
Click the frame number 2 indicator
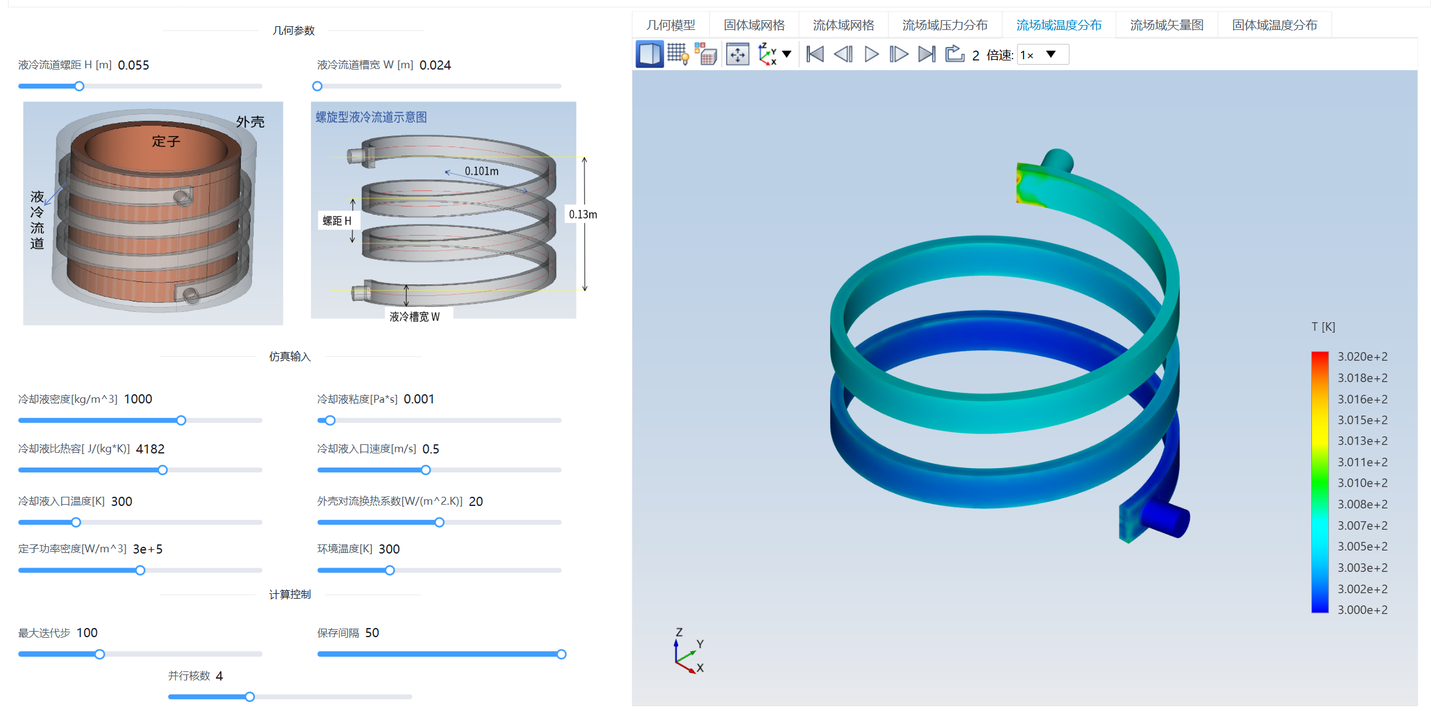click(x=976, y=55)
